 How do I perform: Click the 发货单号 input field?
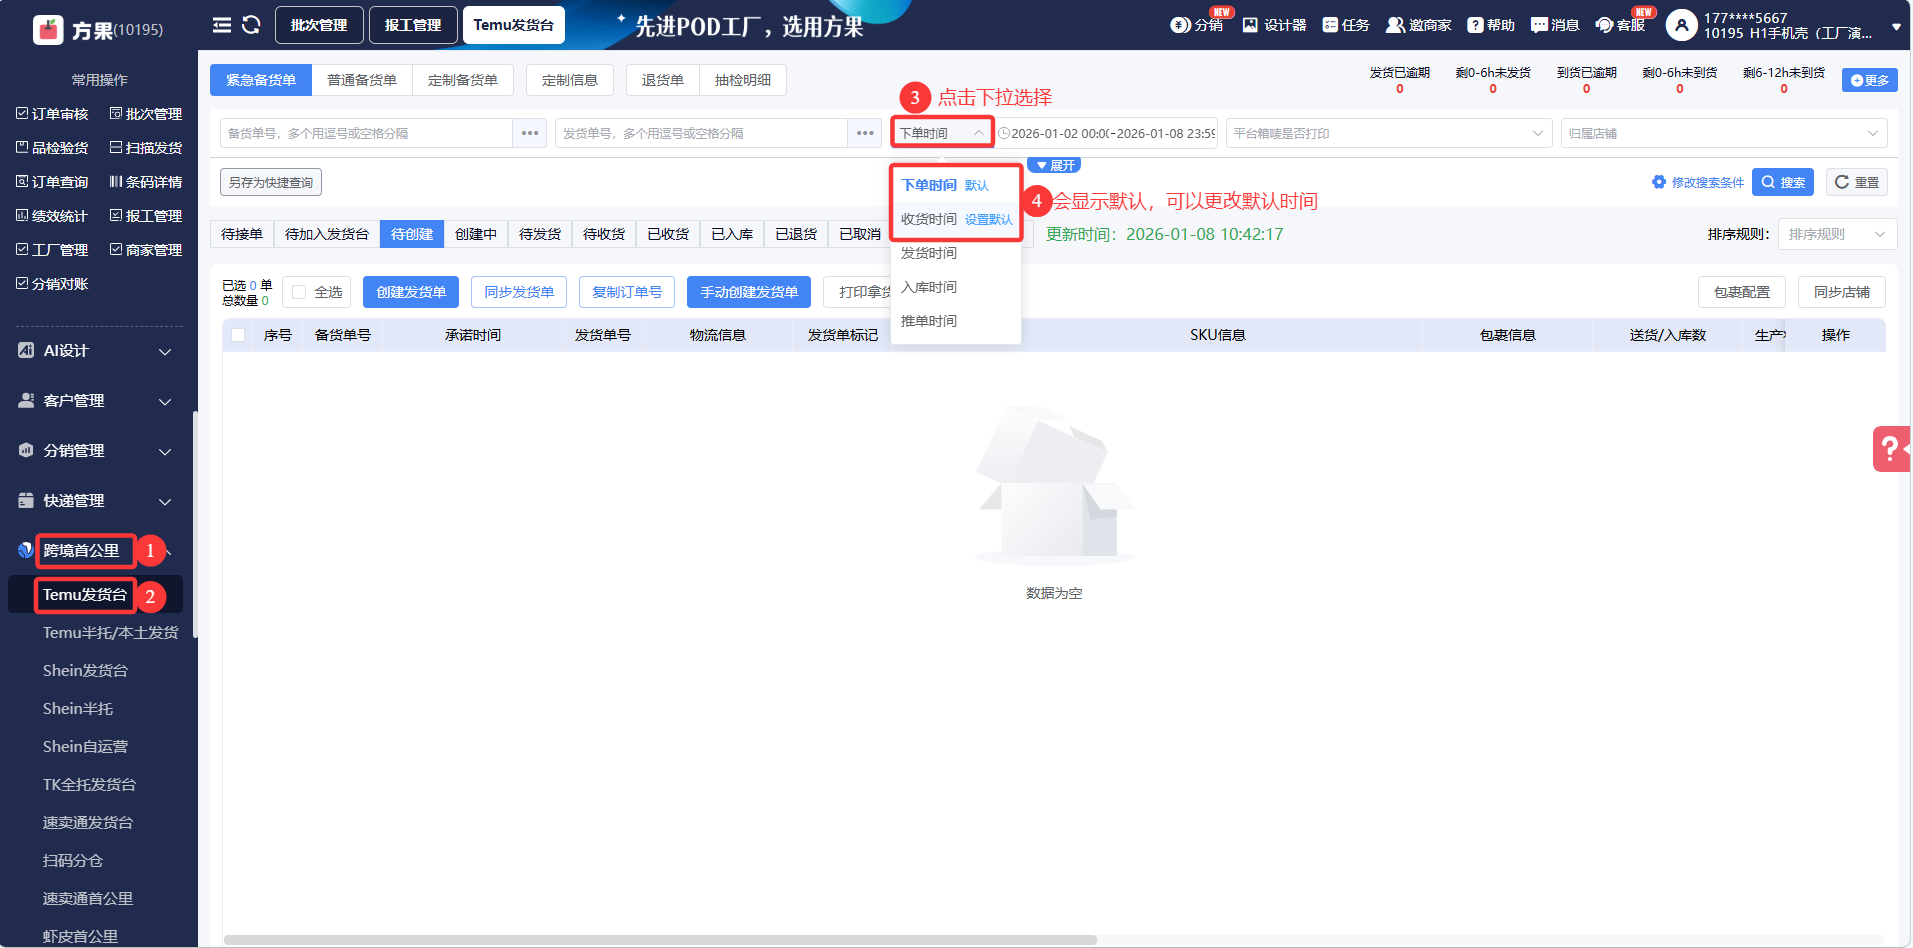click(701, 133)
